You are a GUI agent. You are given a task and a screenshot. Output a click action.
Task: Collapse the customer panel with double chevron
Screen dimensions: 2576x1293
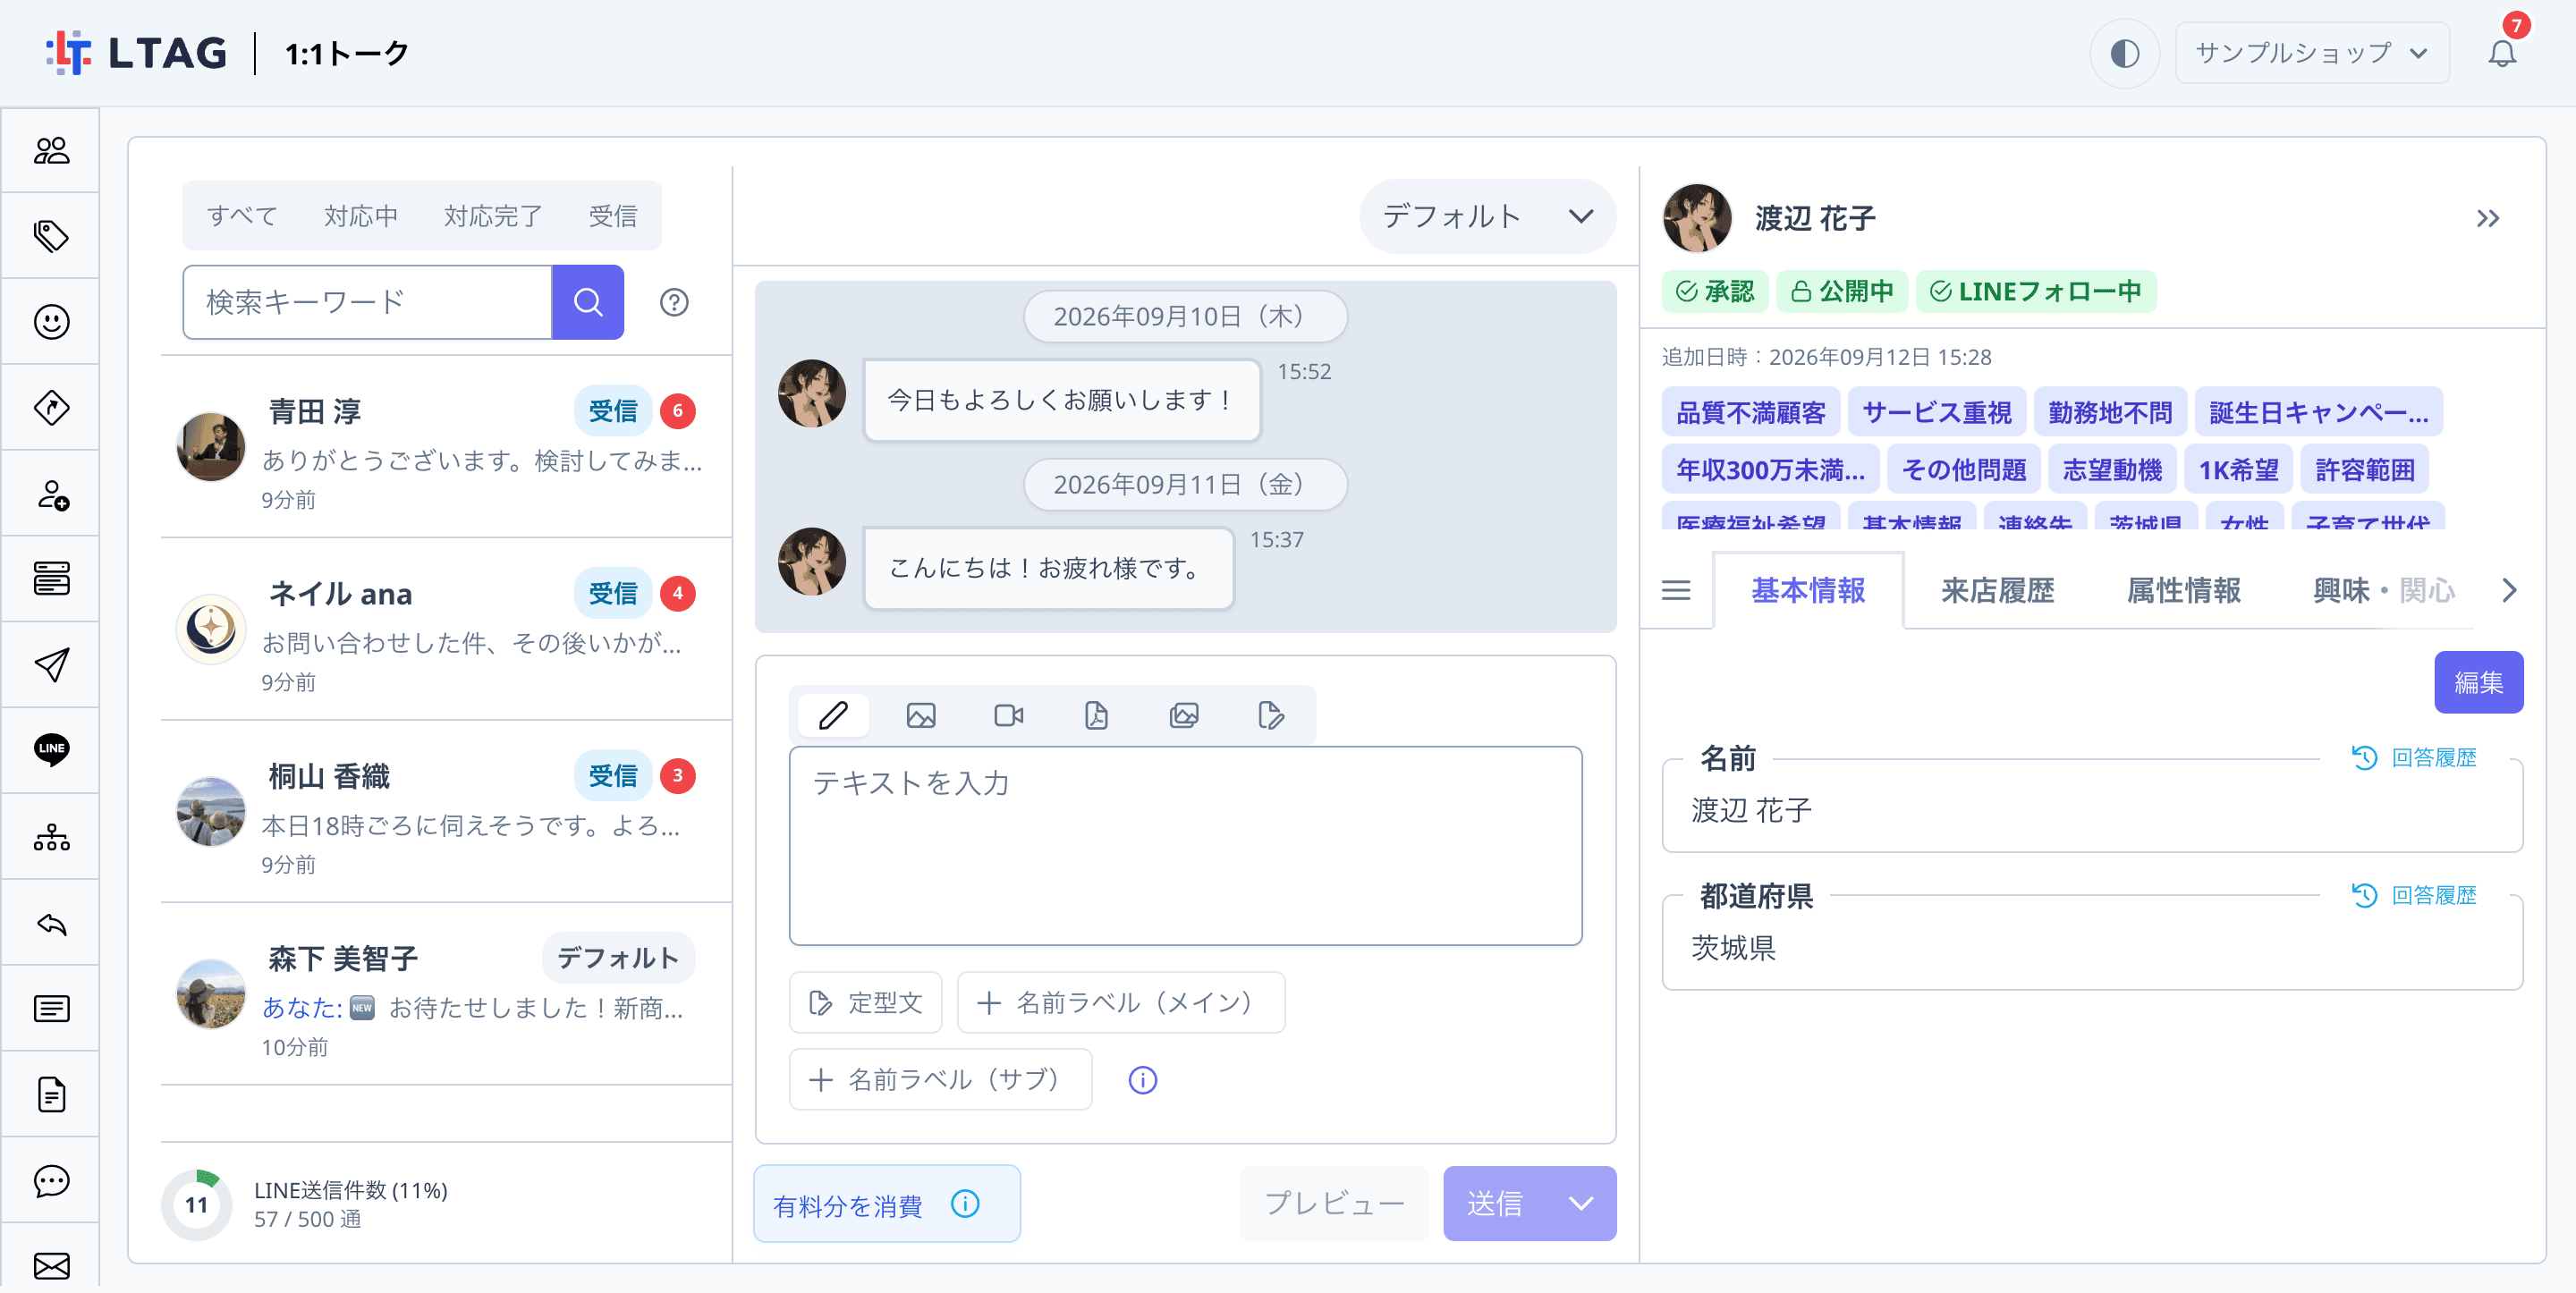click(x=2487, y=218)
